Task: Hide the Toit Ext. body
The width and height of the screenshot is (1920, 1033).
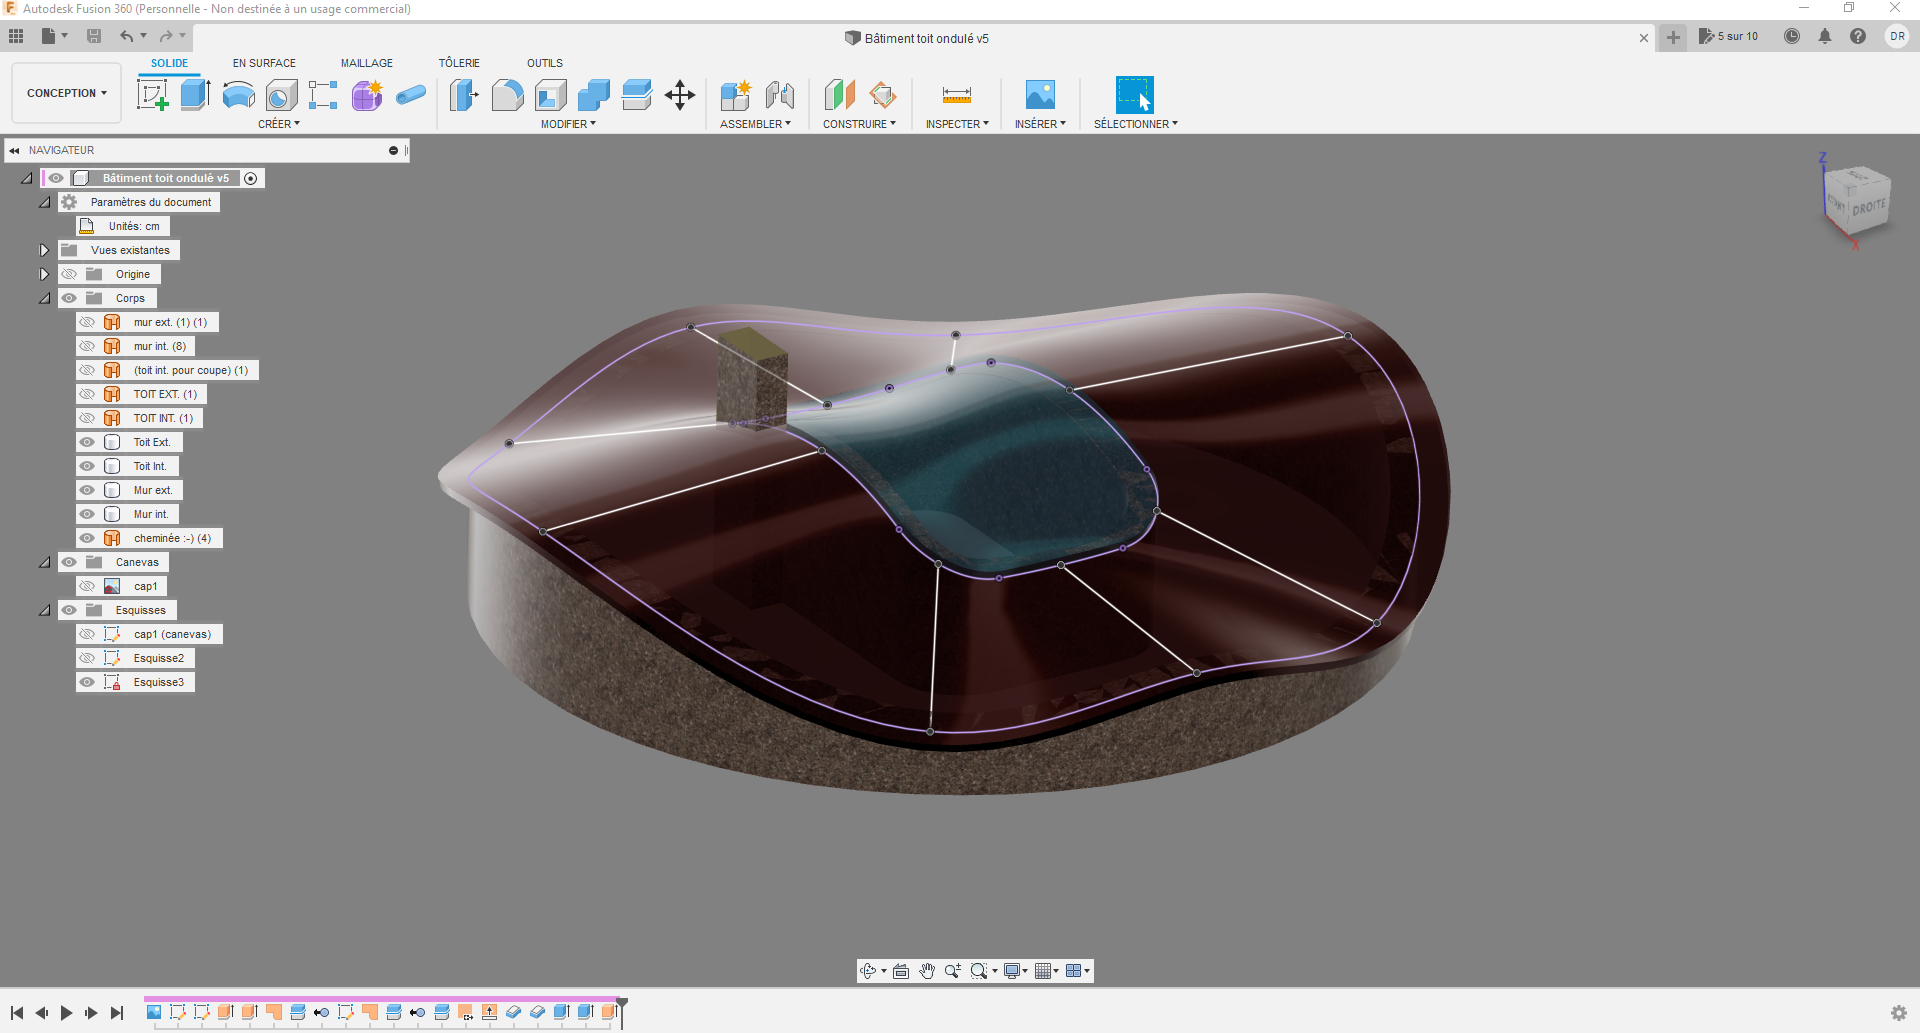Action: pyautogui.click(x=87, y=441)
